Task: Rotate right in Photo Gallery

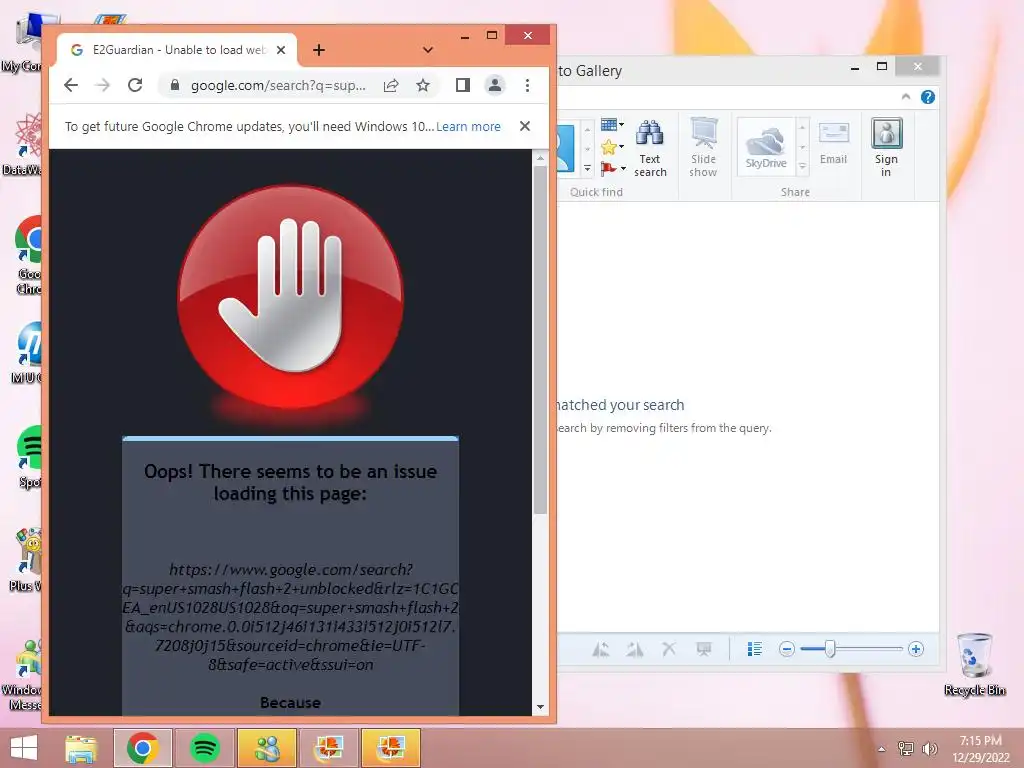Action: (x=635, y=649)
